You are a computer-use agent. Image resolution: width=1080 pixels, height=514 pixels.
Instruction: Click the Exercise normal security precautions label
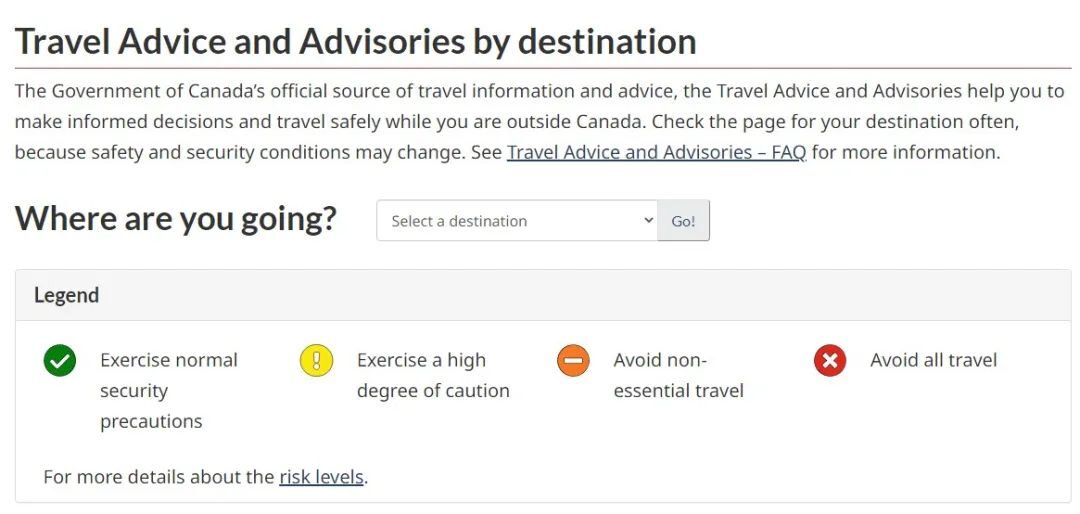[x=168, y=390]
